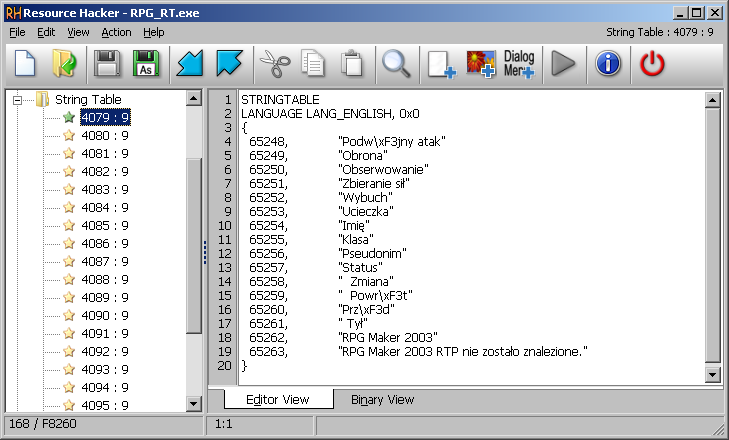
Task: Select resource 4087 : 9
Action: pyautogui.click(x=105, y=261)
